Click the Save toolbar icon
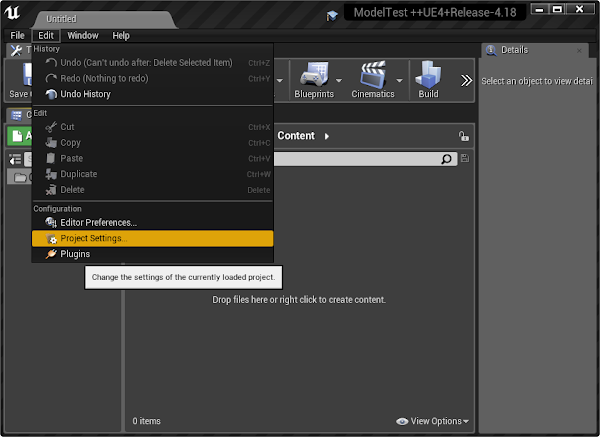Viewport: 600px width, 437px height. pyautogui.click(x=27, y=75)
